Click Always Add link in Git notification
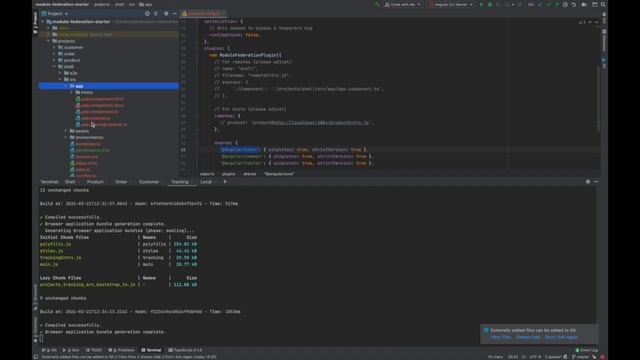Screen dimensions: 640x360 [x=528, y=337]
